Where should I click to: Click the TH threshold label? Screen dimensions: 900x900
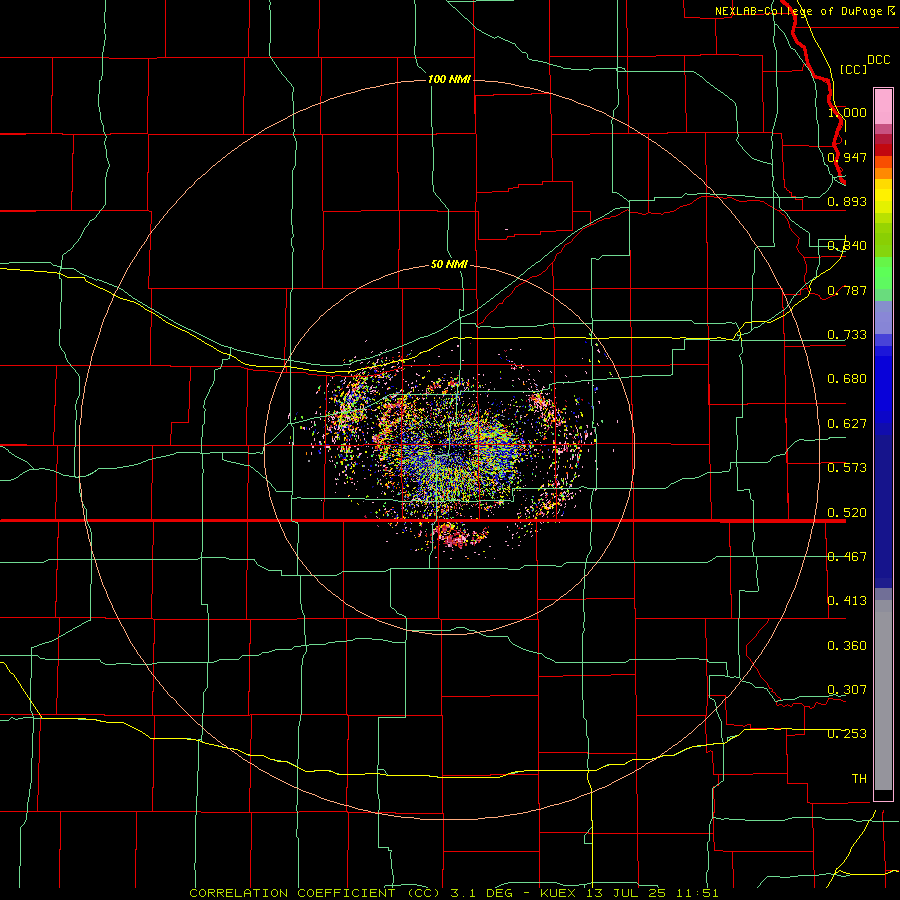point(859,779)
